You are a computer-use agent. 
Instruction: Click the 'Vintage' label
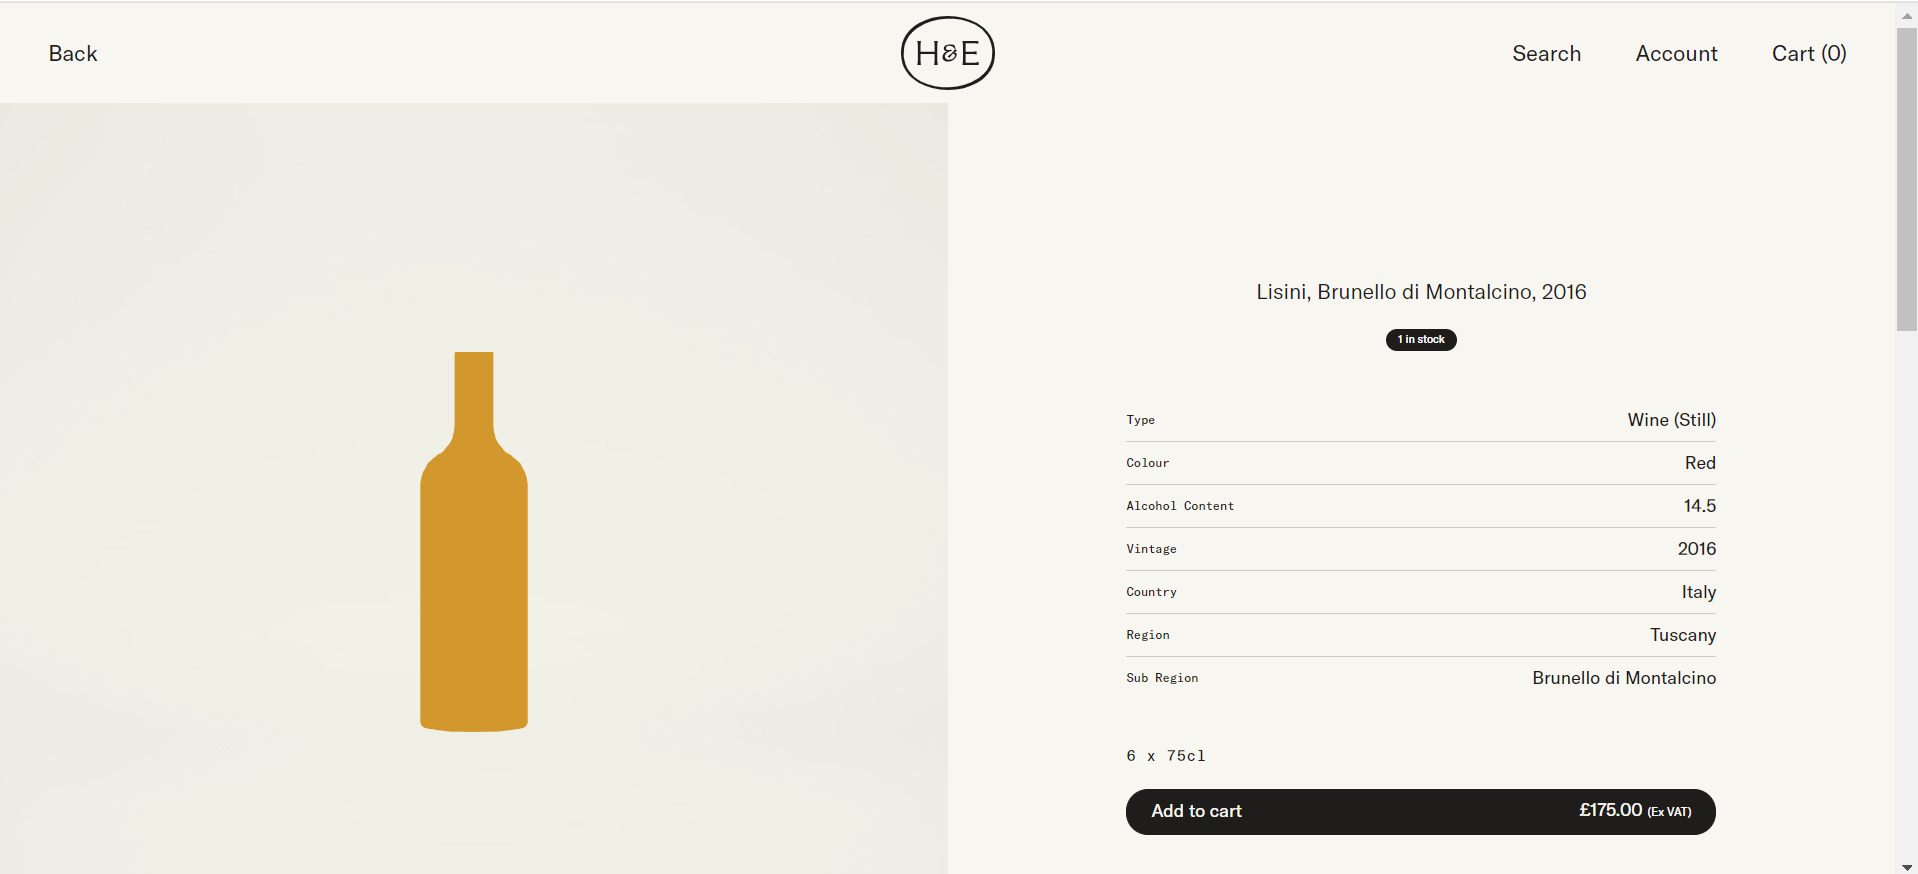point(1151,549)
